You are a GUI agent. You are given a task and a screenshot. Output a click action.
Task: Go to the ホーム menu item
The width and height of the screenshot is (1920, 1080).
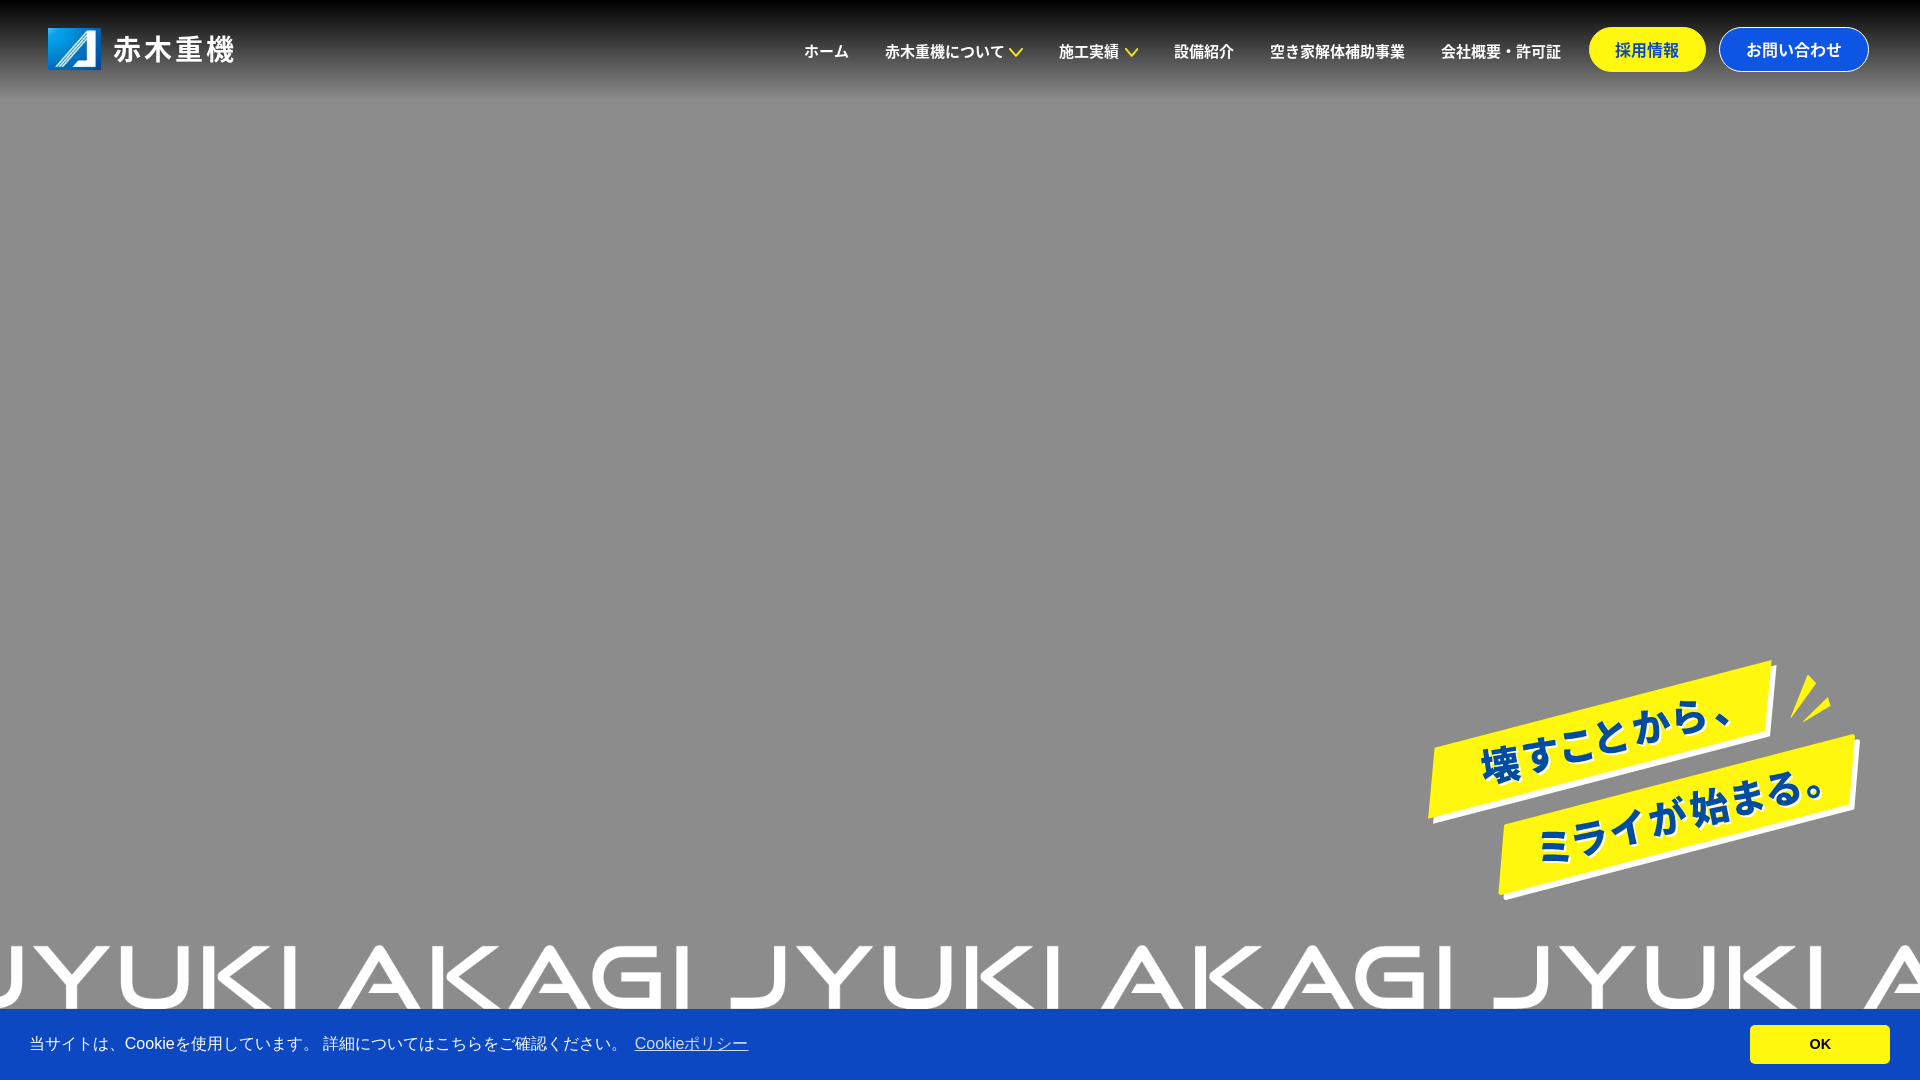(x=826, y=51)
